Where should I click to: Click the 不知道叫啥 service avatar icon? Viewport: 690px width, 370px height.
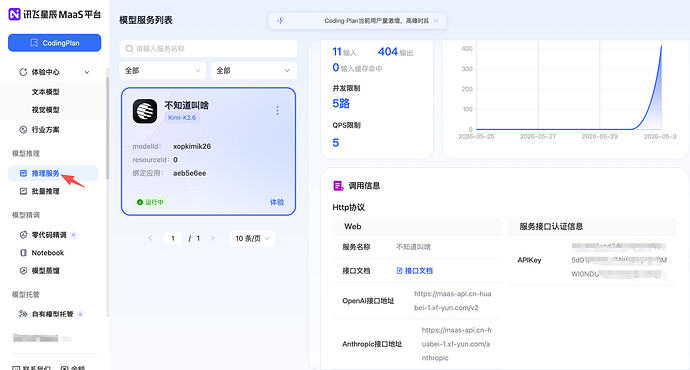(x=145, y=111)
